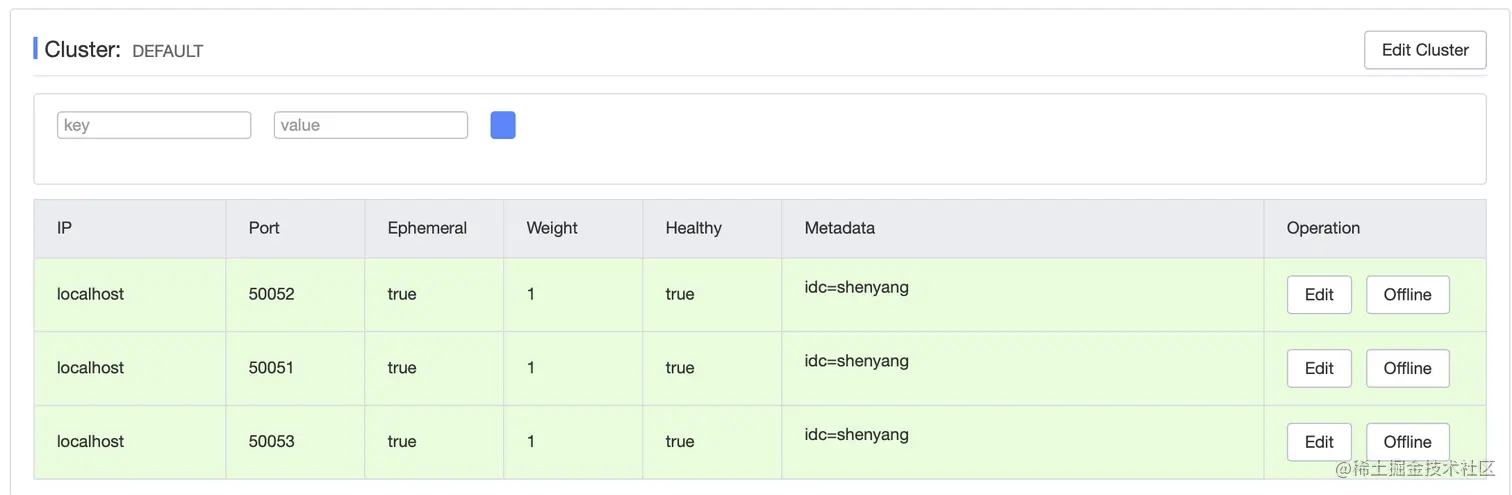Edit the instance on port 50052

pyautogui.click(x=1318, y=295)
